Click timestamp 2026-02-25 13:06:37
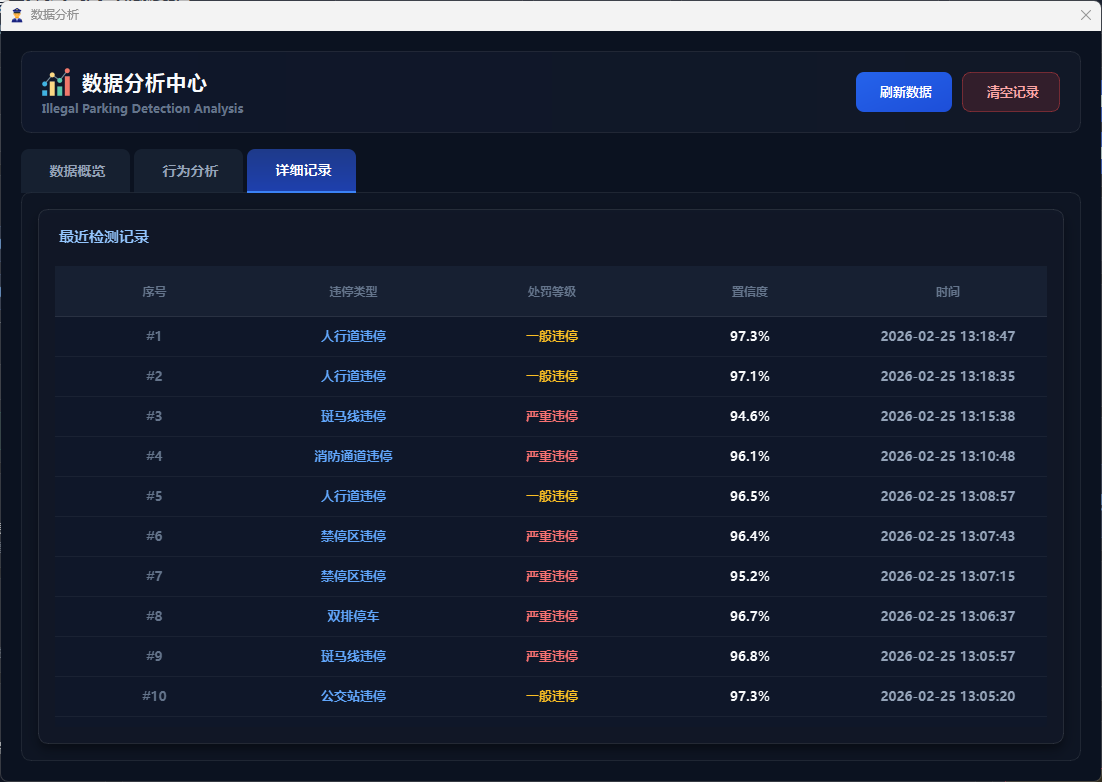 [x=947, y=616]
